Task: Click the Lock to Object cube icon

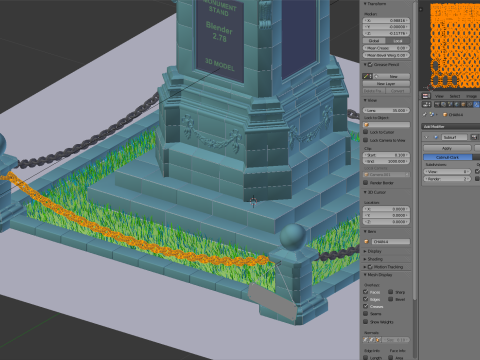Action: point(366,125)
